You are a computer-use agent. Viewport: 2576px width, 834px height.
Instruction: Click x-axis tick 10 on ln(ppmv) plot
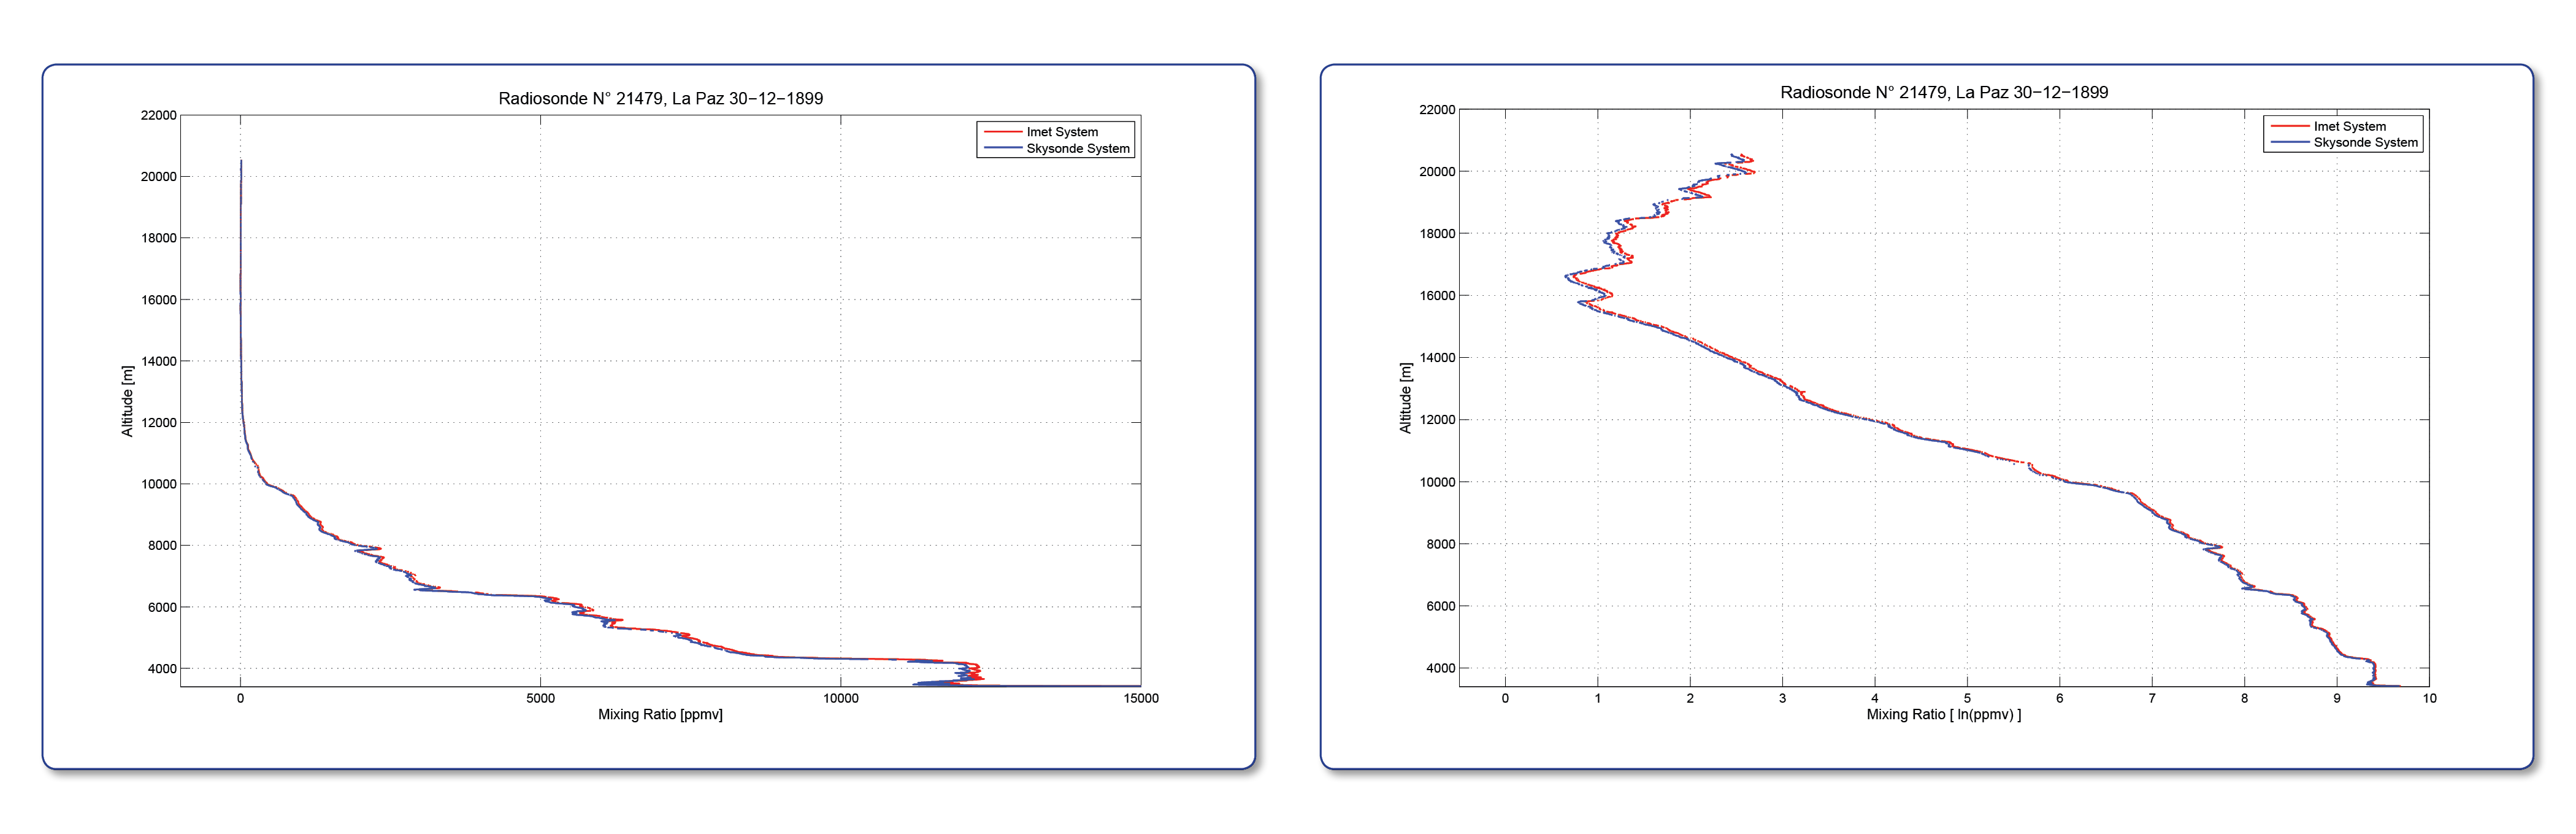2429,698
